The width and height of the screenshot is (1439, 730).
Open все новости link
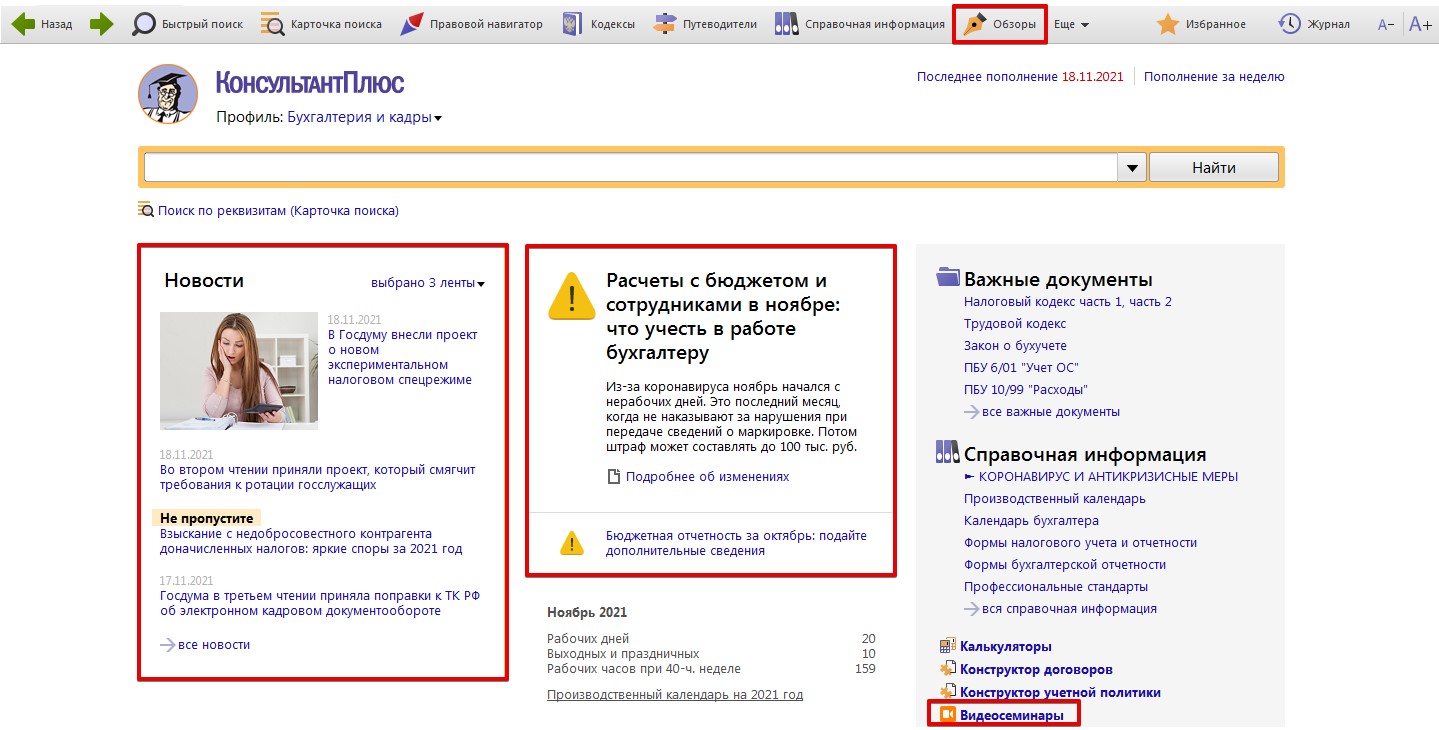[214, 645]
